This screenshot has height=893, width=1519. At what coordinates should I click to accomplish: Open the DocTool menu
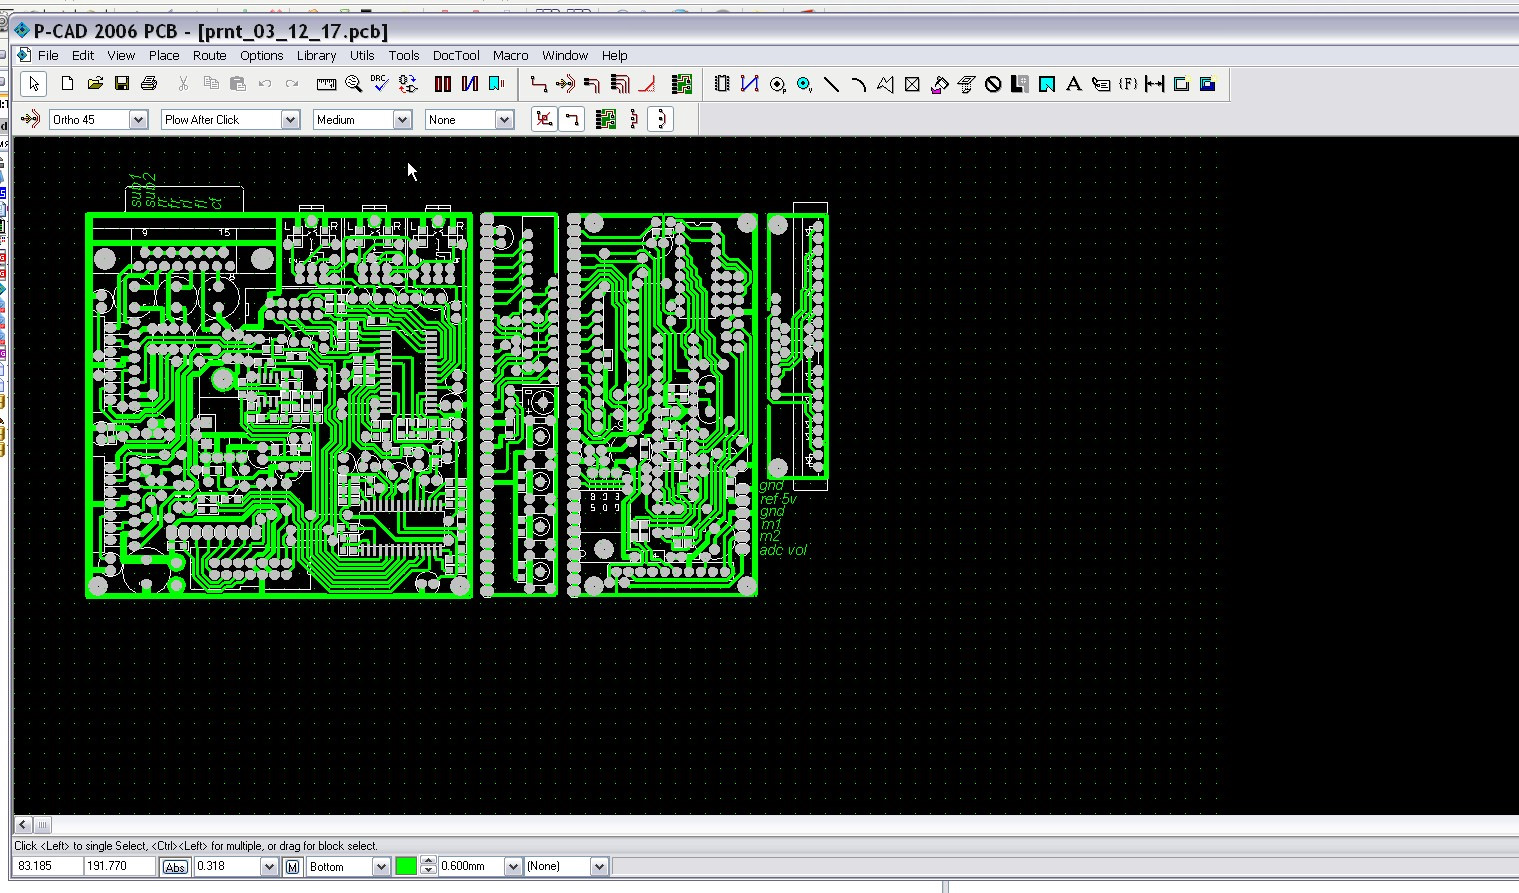pos(456,56)
